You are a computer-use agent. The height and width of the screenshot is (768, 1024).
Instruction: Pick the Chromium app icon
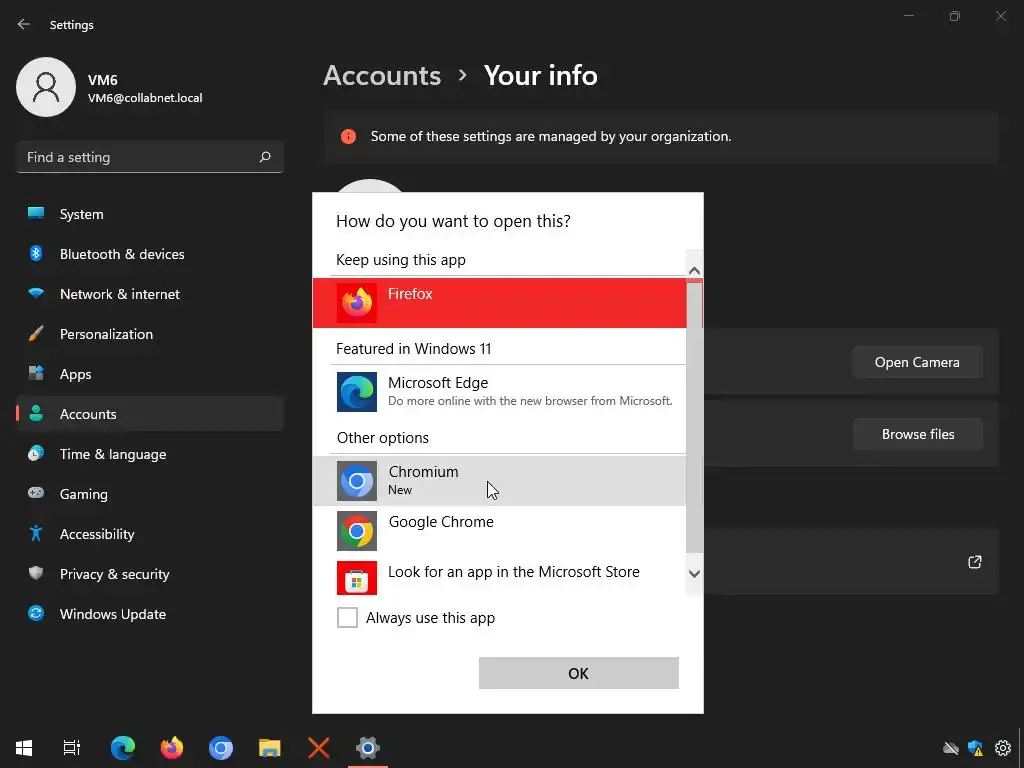(357, 481)
